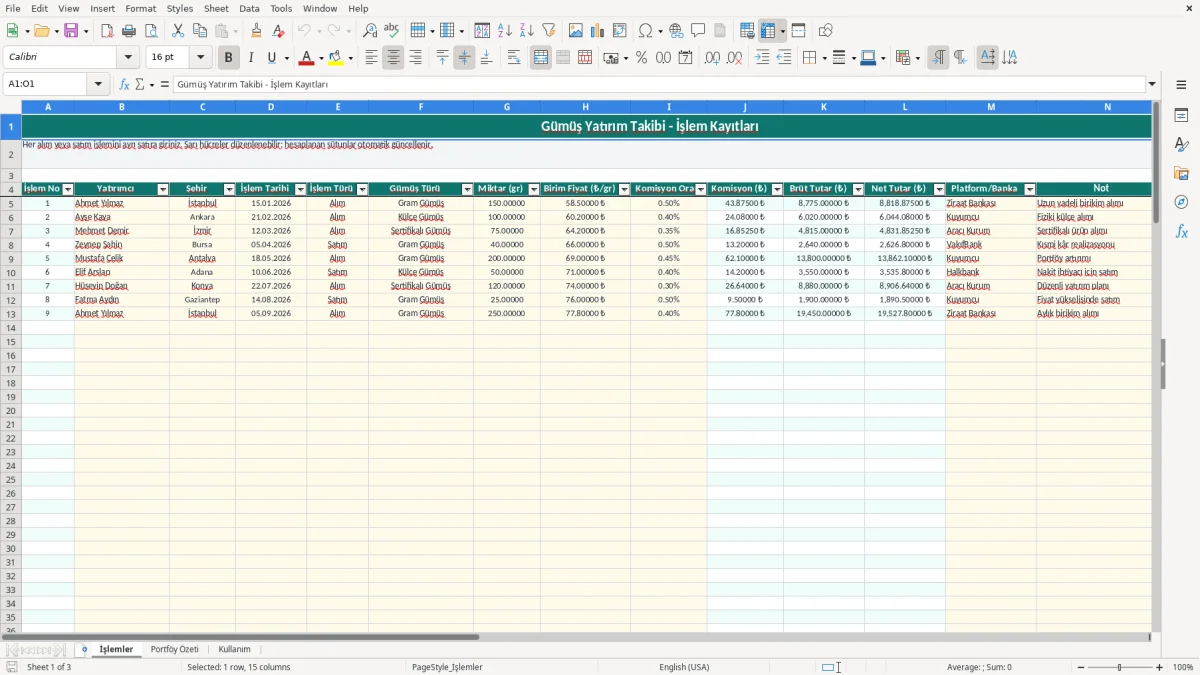Apply the red font color button
This screenshot has width=1200, height=675.
[x=307, y=58]
